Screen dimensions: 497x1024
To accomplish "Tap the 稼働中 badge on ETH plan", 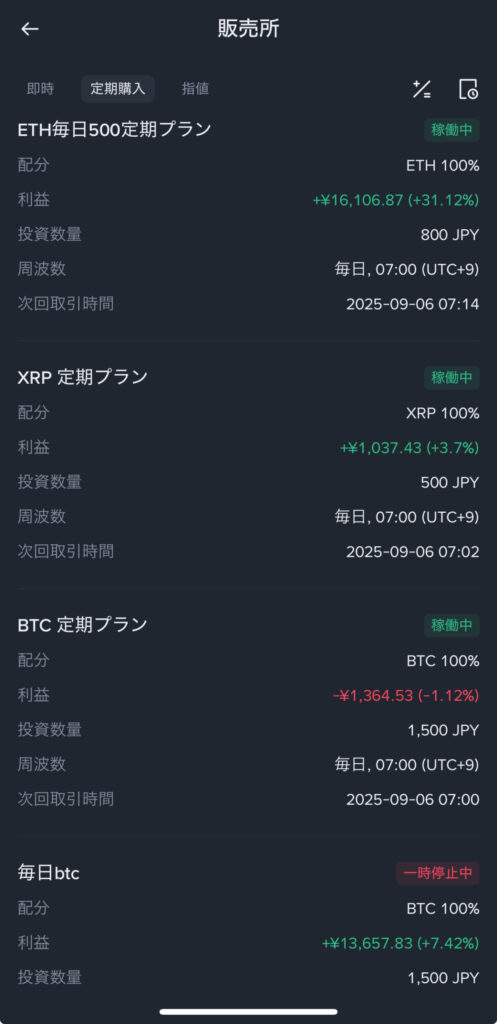I will (451, 130).
